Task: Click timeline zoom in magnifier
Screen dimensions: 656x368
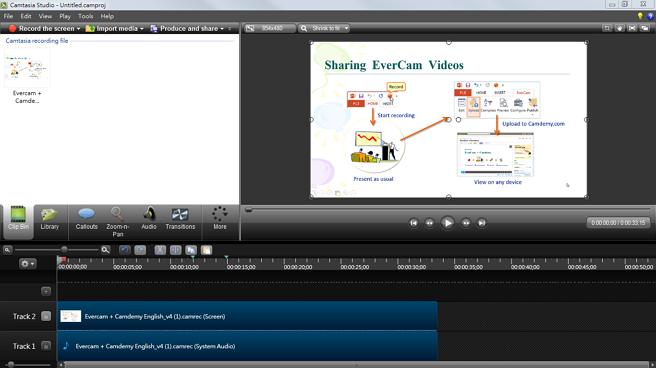Action: (105, 250)
